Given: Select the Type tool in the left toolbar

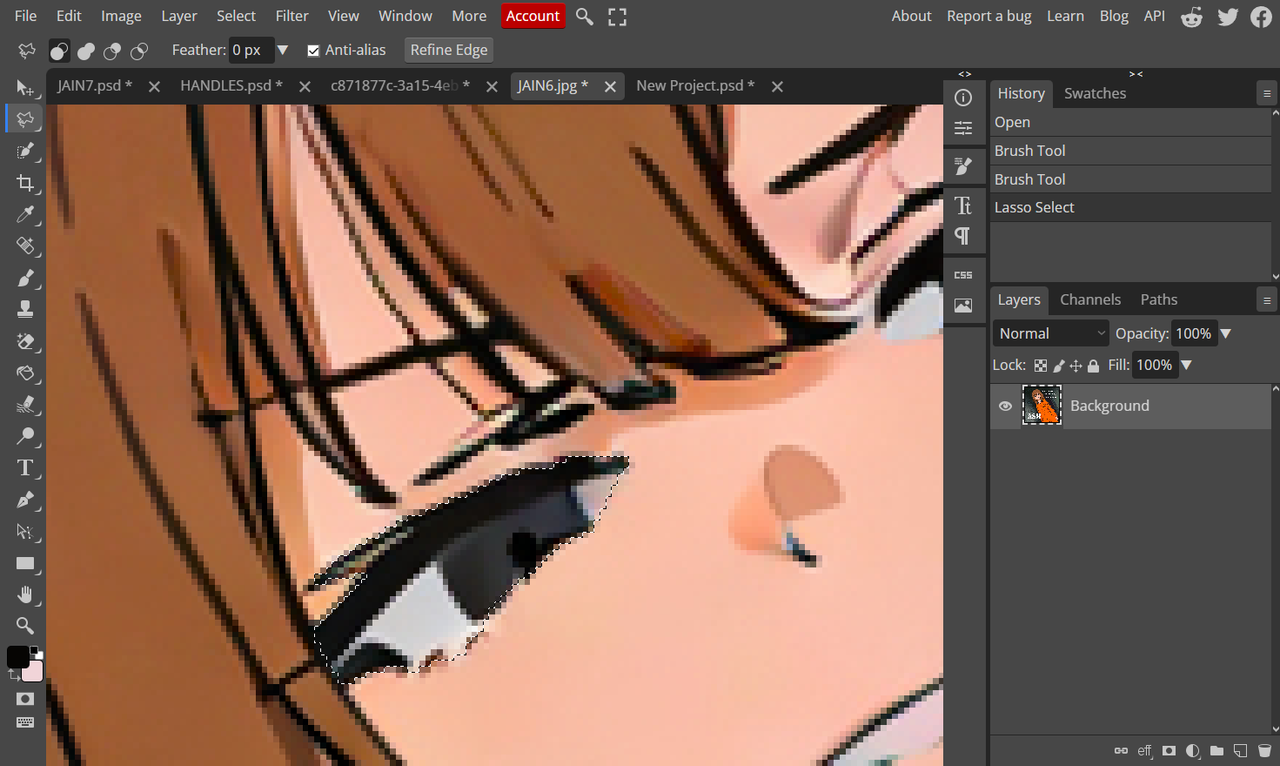Looking at the screenshot, I should [25, 467].
